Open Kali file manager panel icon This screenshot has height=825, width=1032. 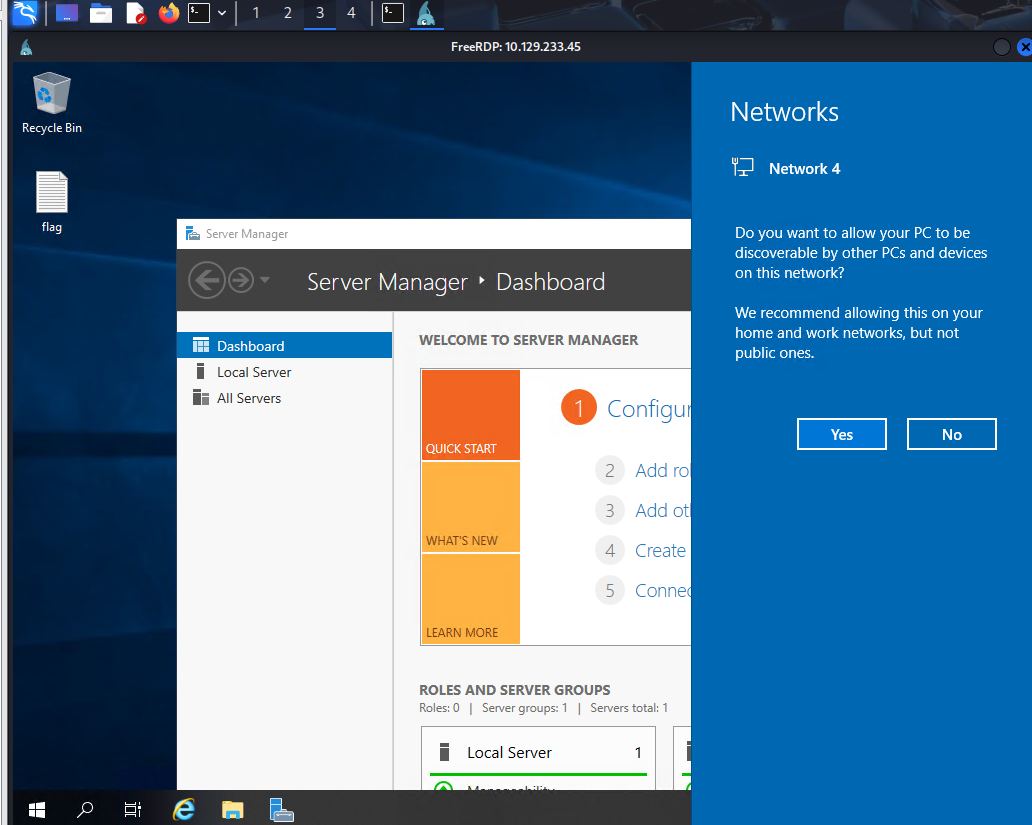[x=101, y=13]
